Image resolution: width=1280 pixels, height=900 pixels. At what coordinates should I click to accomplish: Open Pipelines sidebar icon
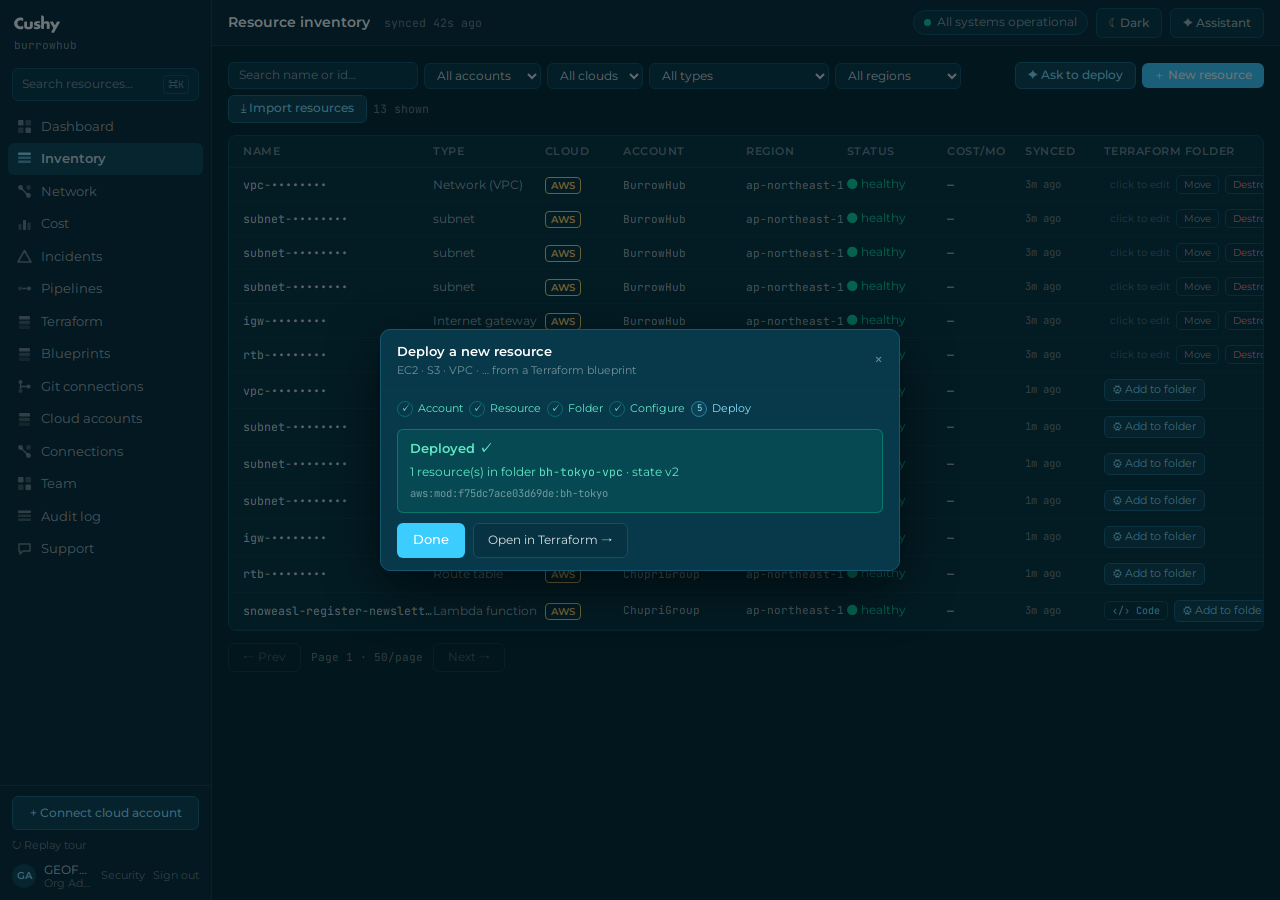[x=24, y=288]
